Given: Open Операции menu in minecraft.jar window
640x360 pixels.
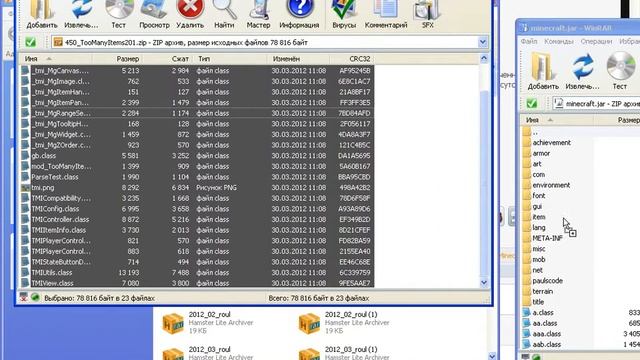Looking at the screenshot, I should coord(596,42).
